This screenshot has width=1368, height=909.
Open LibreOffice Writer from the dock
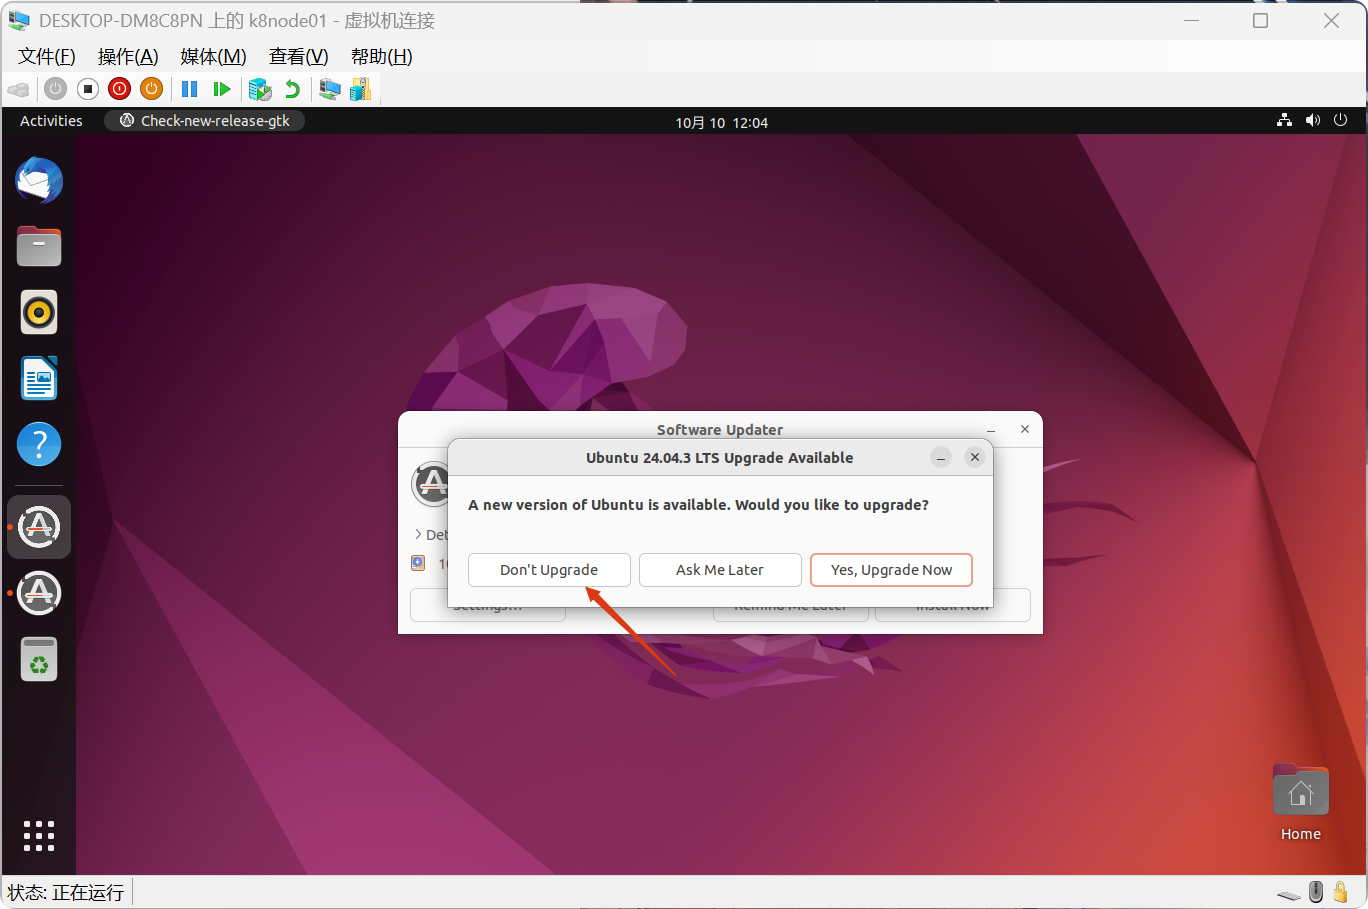(x=39, y=378)
